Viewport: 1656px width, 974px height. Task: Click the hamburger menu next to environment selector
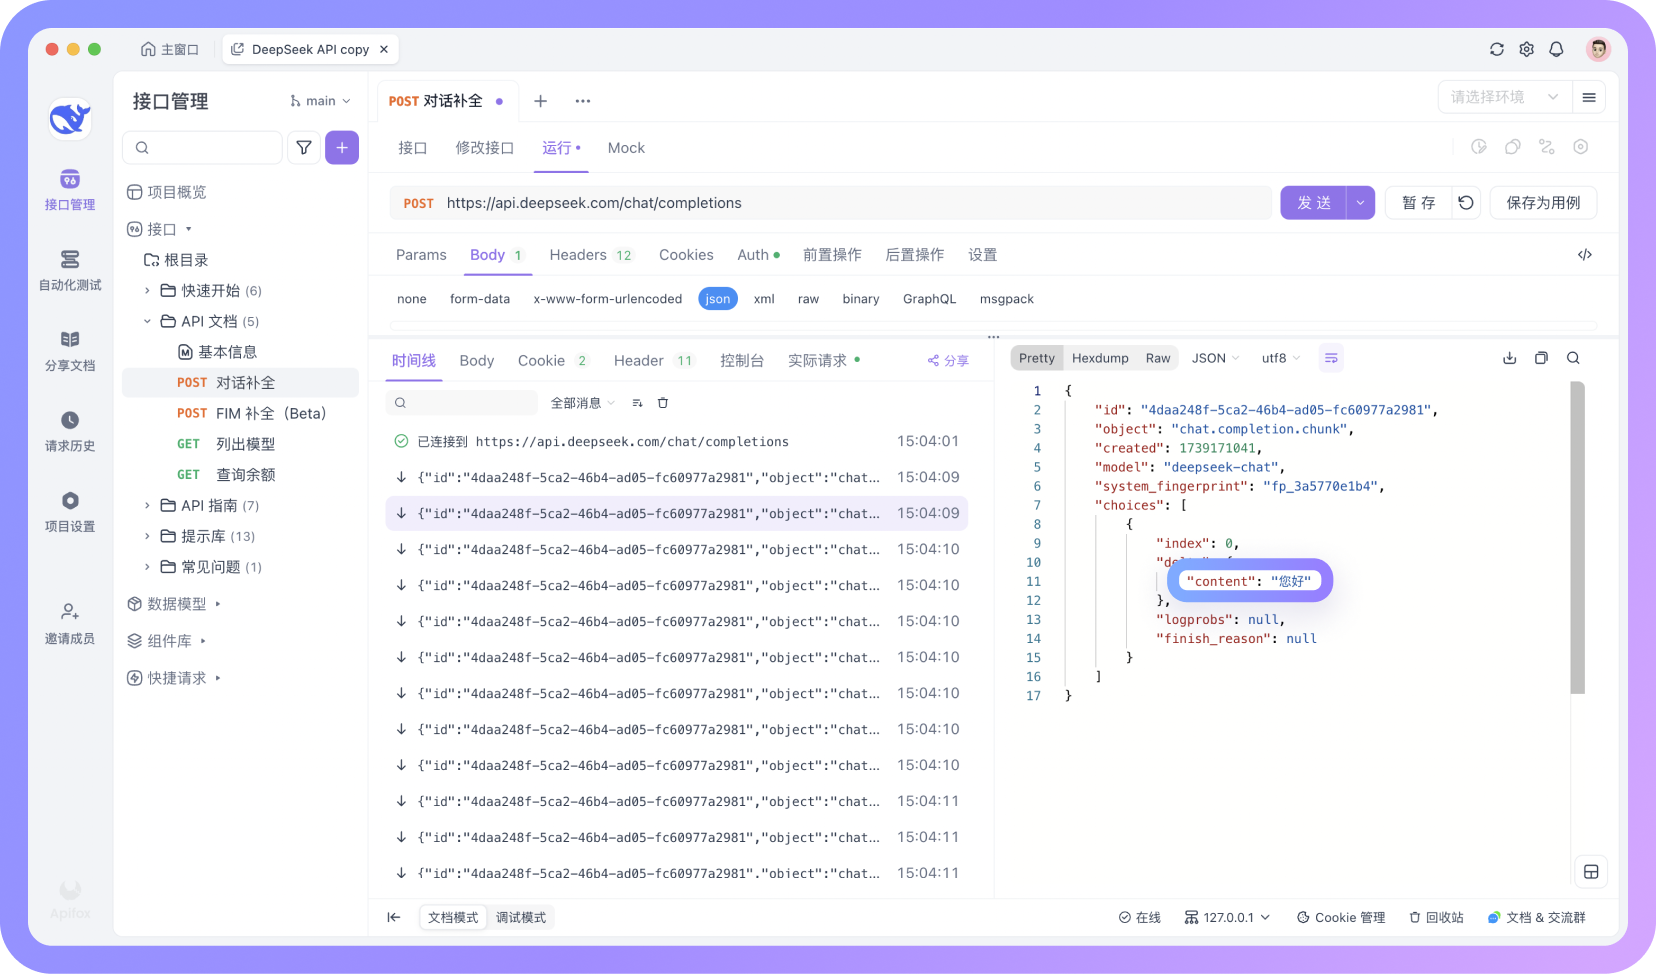tap(1589, 97)
